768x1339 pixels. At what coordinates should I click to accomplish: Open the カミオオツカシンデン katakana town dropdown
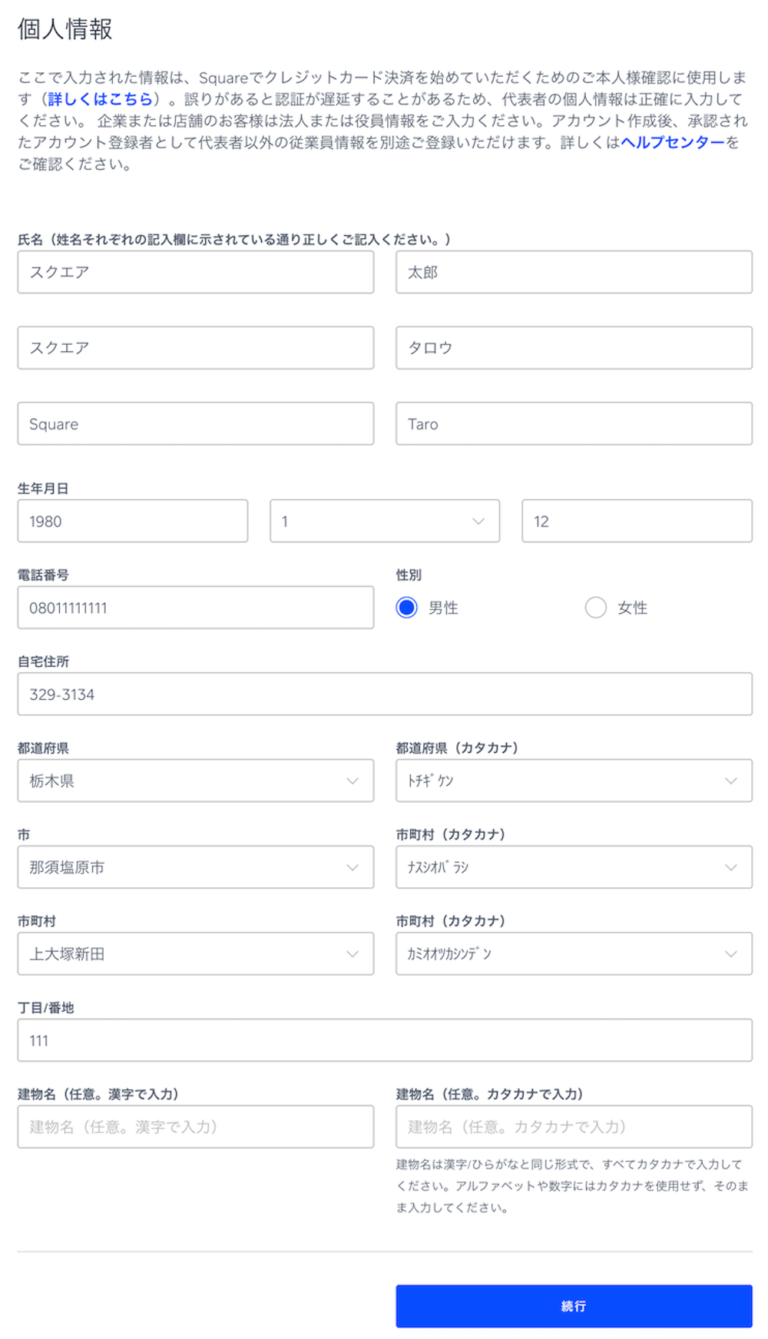click(573, 954)
